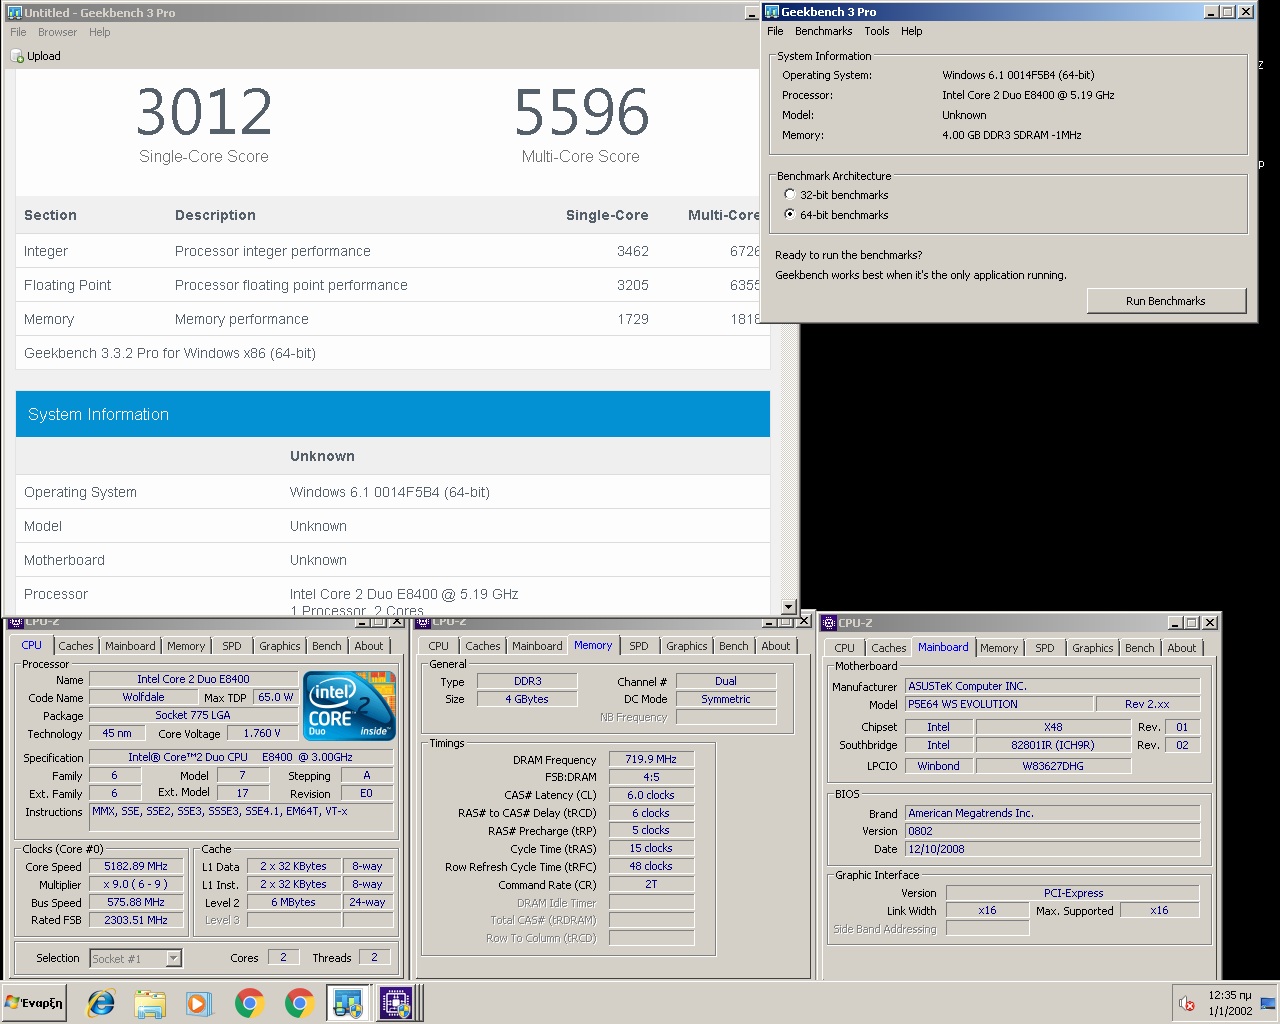Switch to CPU-Z via its taskbar icon
The width and height of the screenshot is (1280, 1024).
point(396,1003)
